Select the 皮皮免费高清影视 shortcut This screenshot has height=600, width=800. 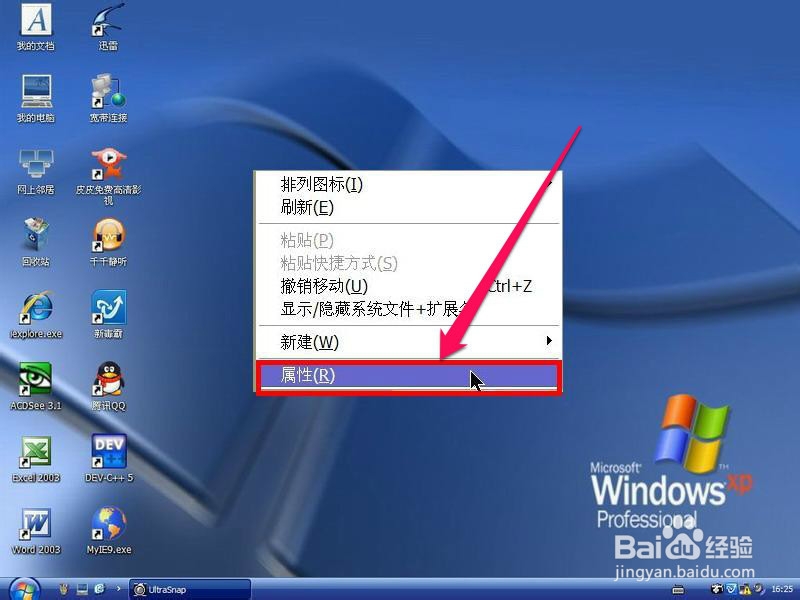pos(108,176)
